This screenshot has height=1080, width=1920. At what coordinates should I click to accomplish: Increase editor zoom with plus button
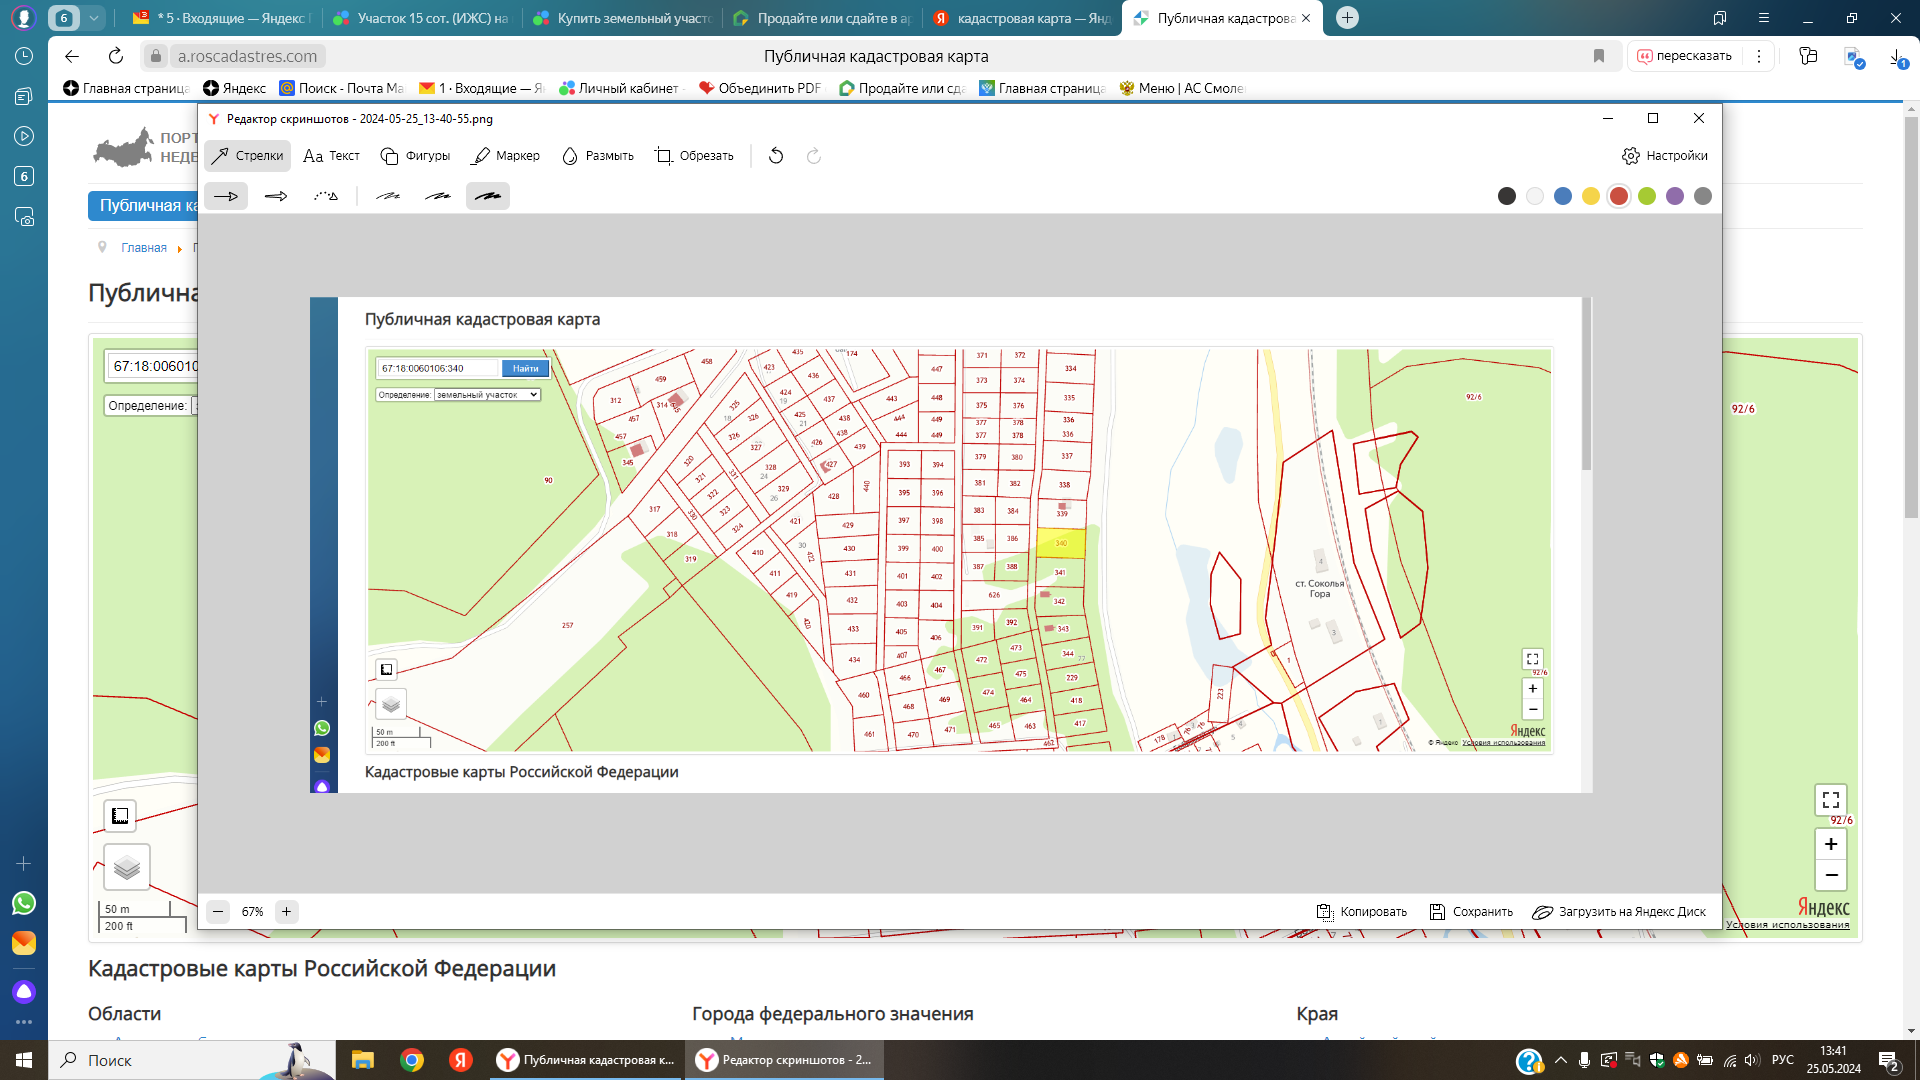(x=286, y=912)
